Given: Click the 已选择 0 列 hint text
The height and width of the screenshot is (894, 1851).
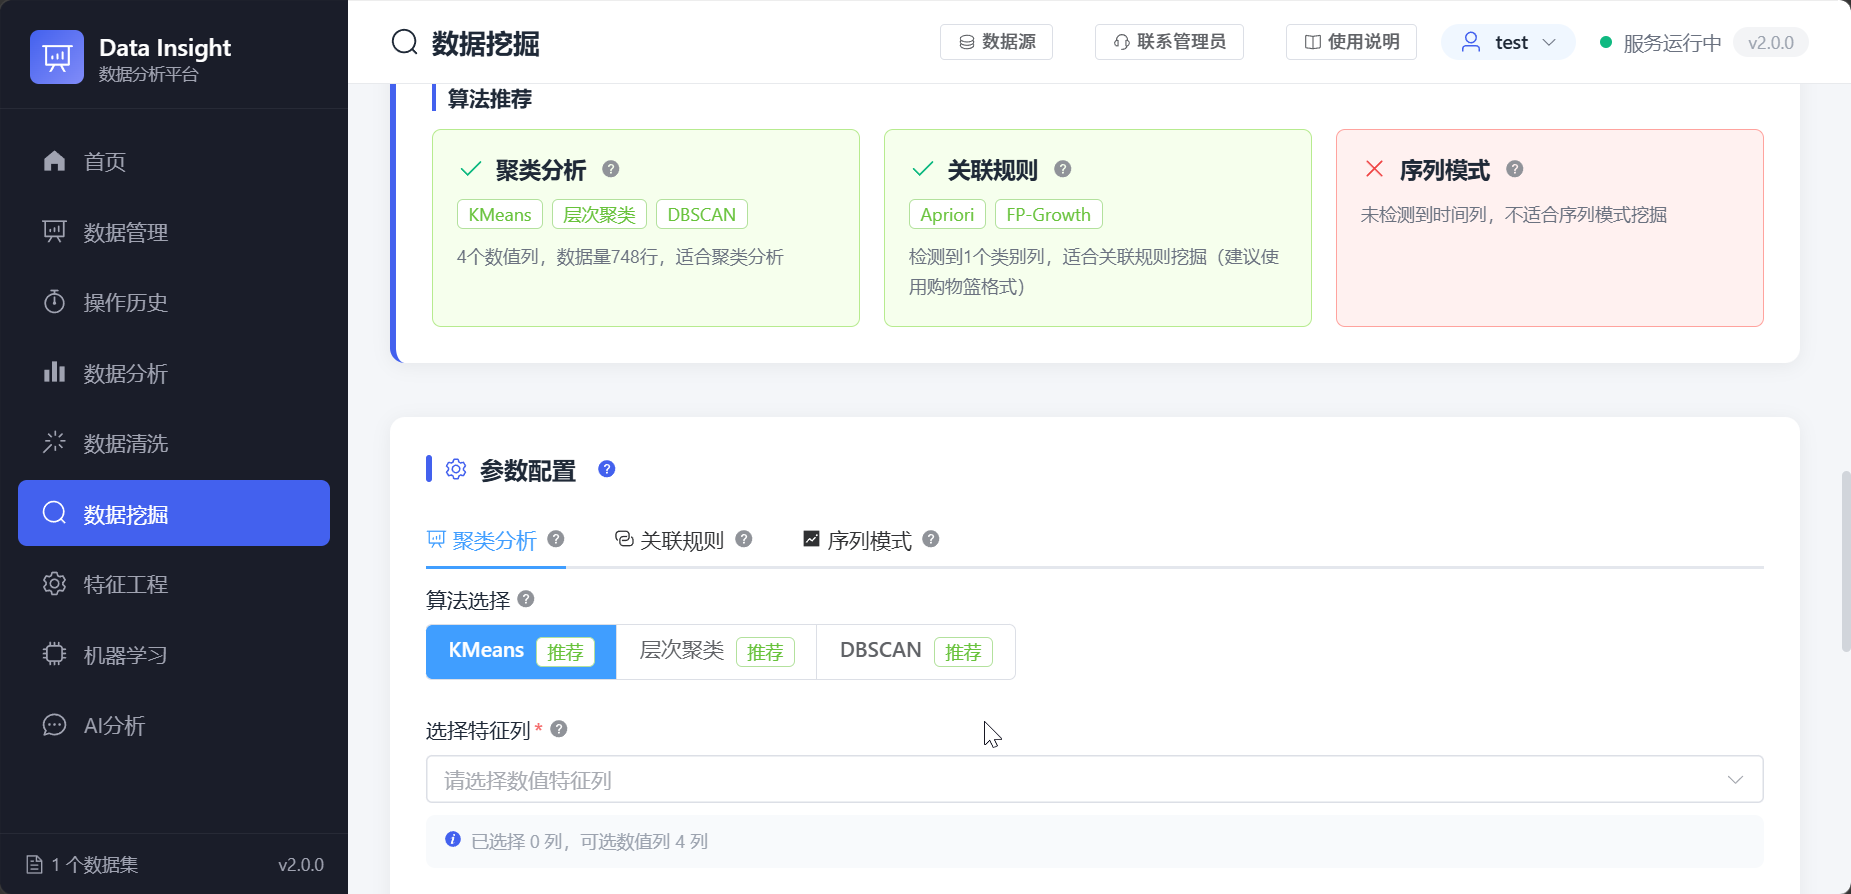Looking at the screenshot, I should pyautogui.click(x=590, y=841).
